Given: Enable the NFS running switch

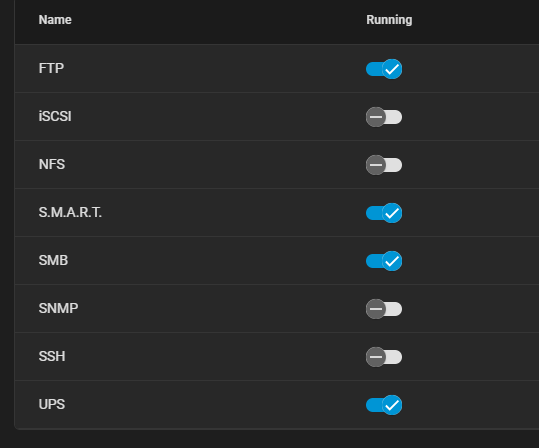Looking at the screenshot, I should click(384, 165).
